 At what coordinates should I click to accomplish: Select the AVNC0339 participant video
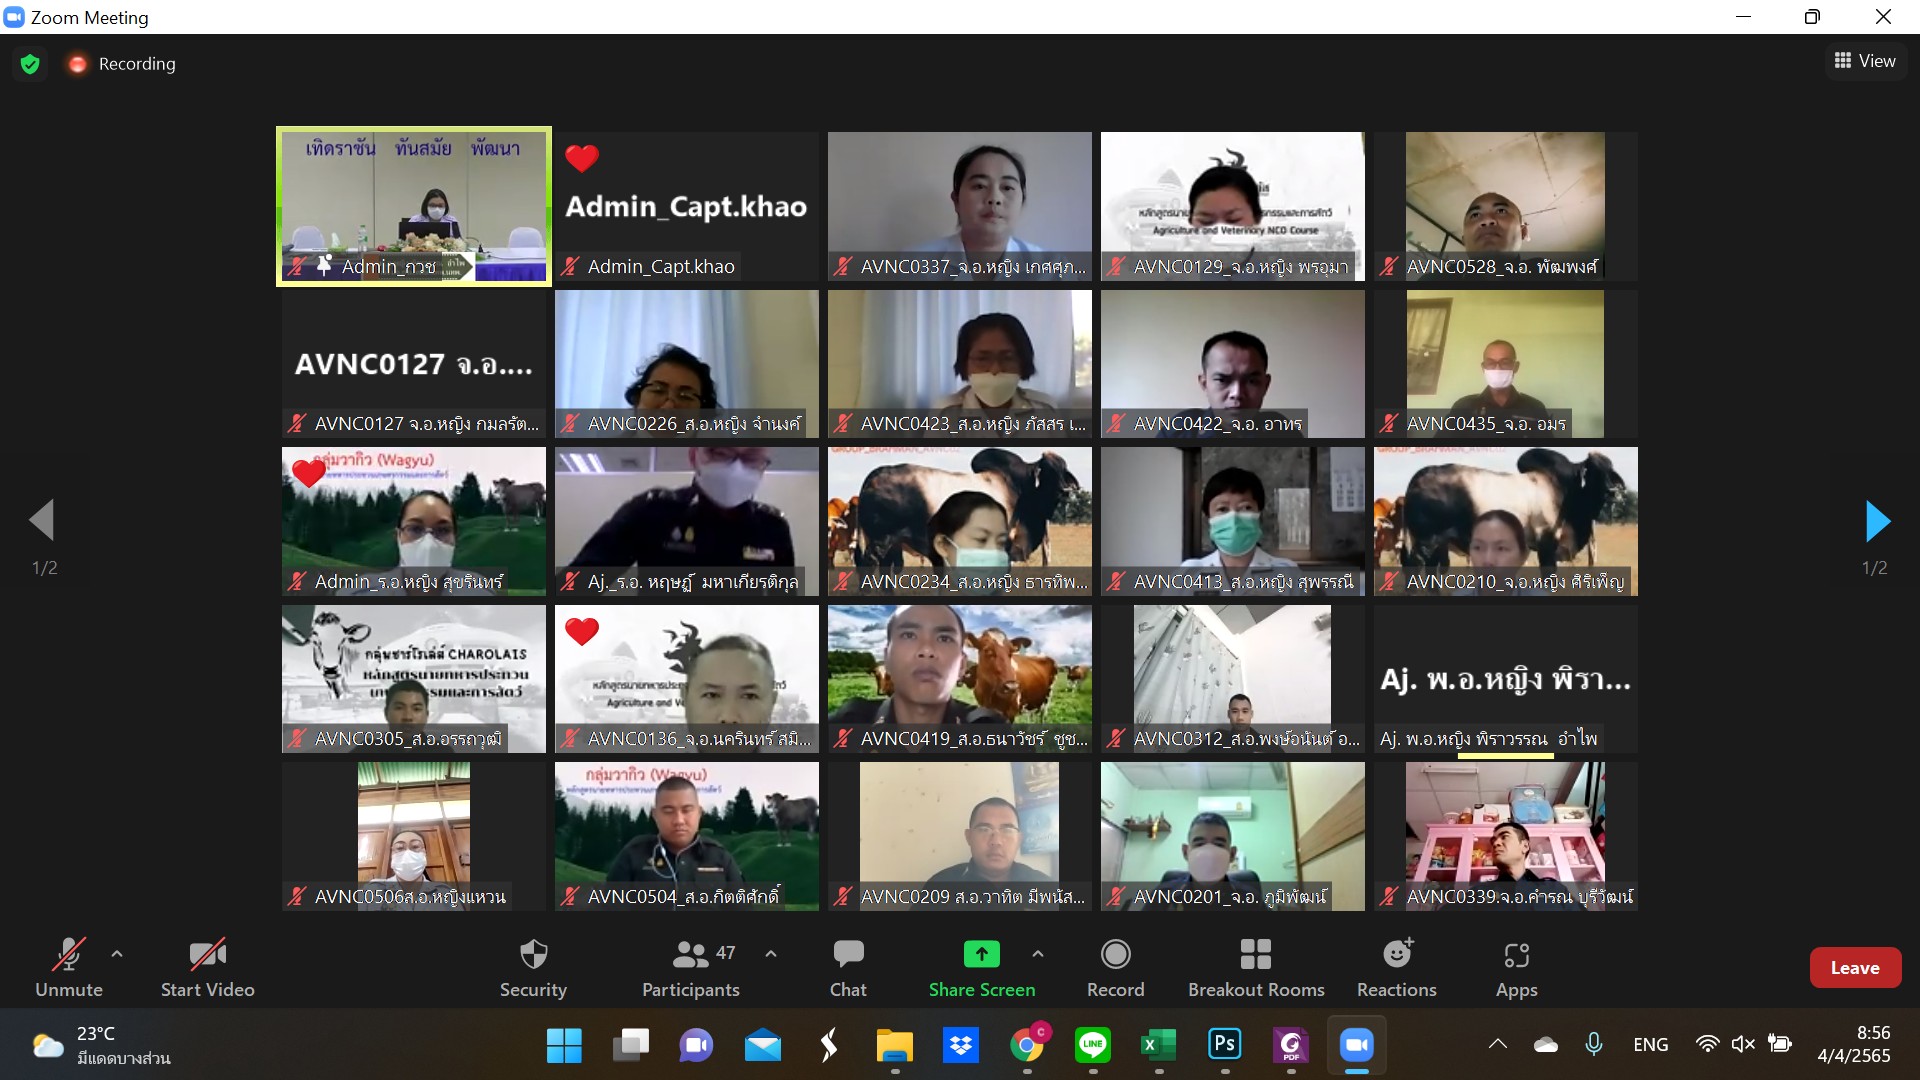[1506, 836]
